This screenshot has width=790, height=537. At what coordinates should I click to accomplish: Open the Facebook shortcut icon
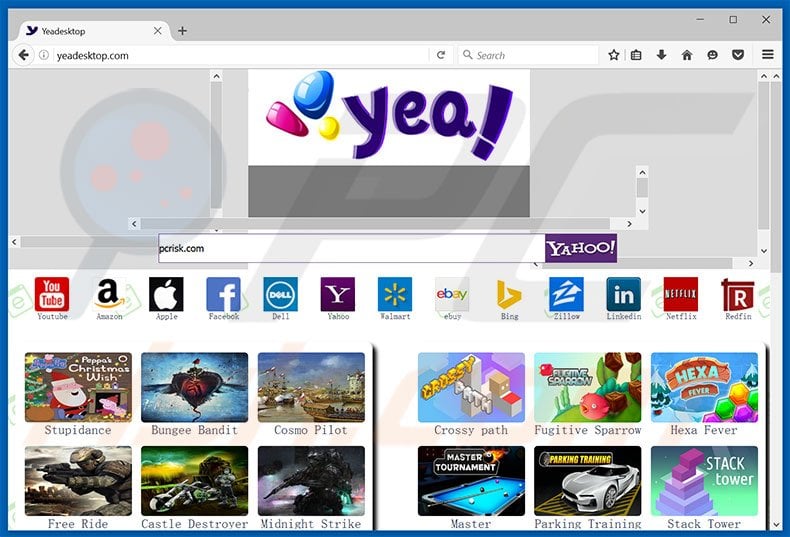coord(224,294)
